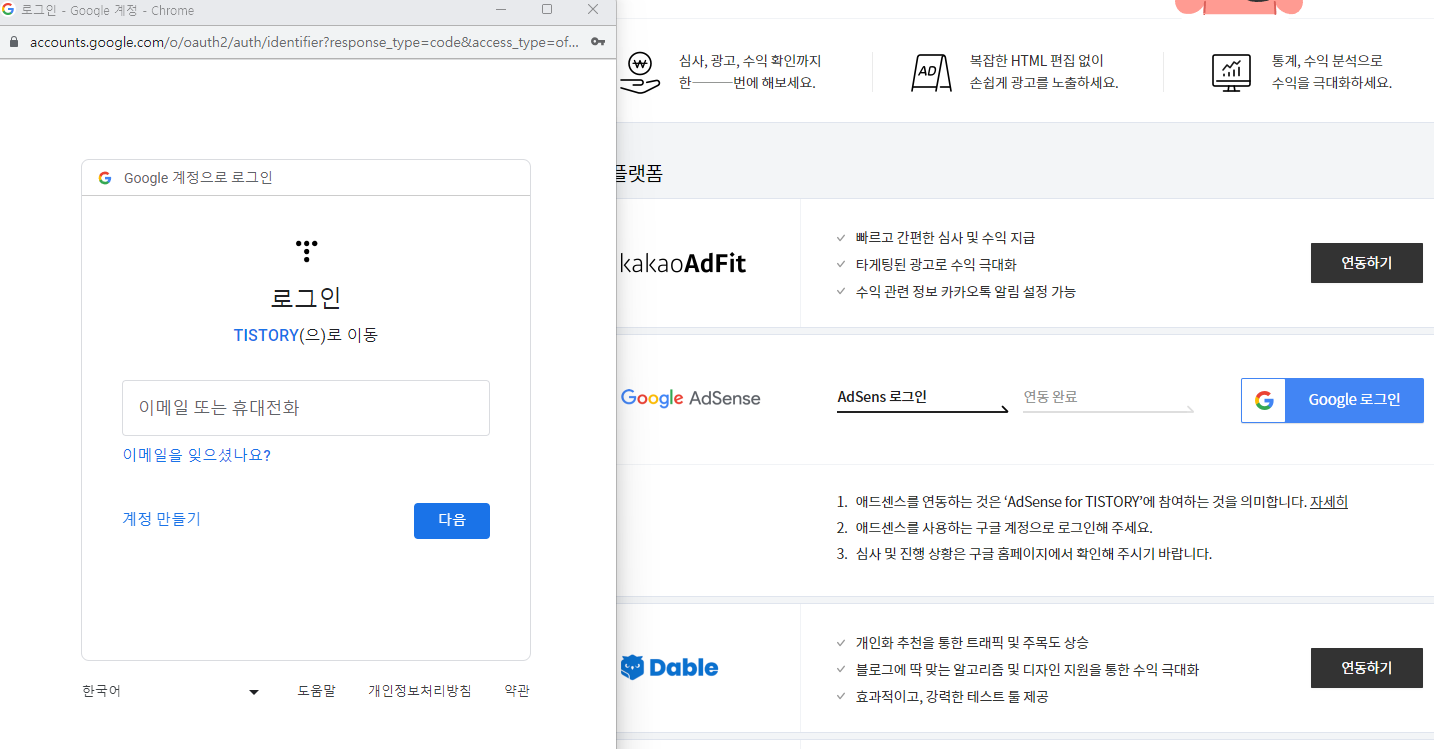The image size is (1434, 749).
Task: Click the Google G icon in login header
Action: [104, 178]
